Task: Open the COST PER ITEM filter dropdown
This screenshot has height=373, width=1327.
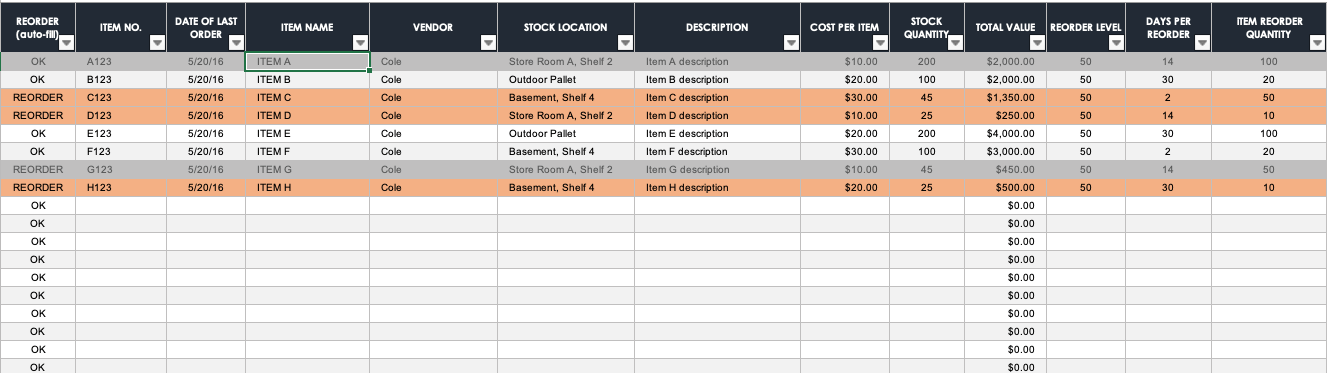Action: 880,43
